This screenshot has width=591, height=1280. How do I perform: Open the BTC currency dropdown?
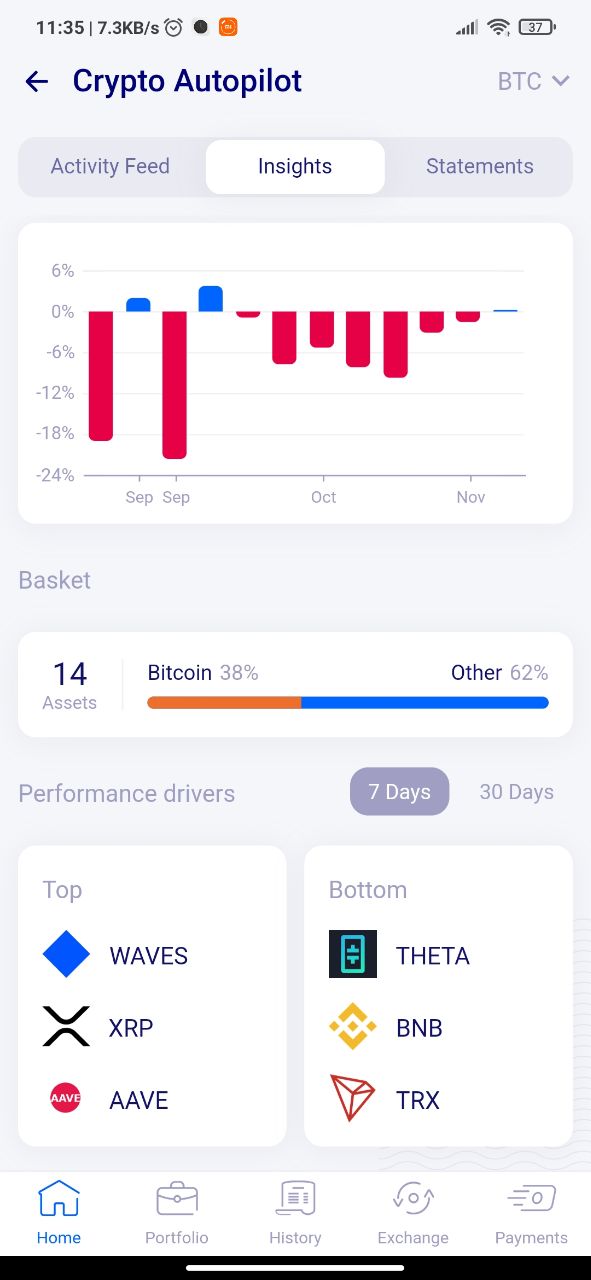pos(533,81)
